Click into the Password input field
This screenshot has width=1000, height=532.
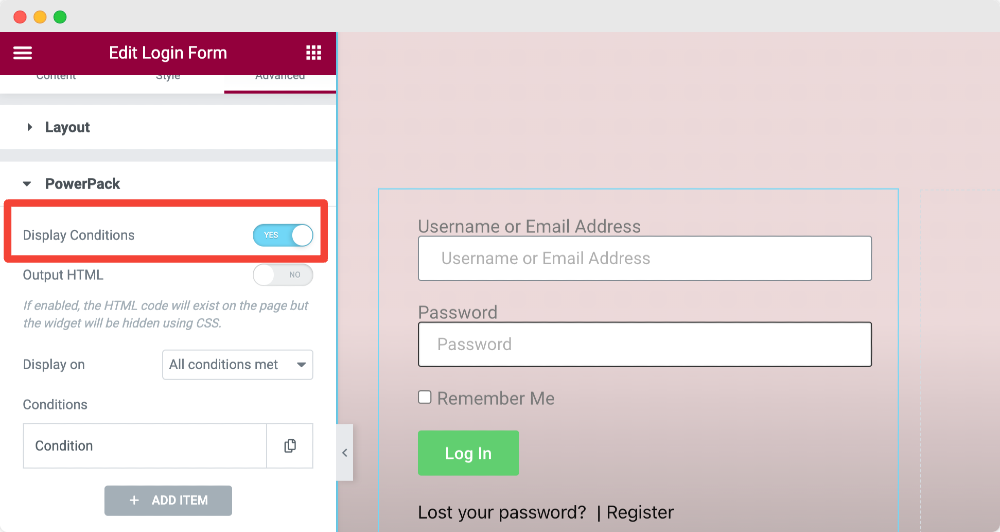645,344
